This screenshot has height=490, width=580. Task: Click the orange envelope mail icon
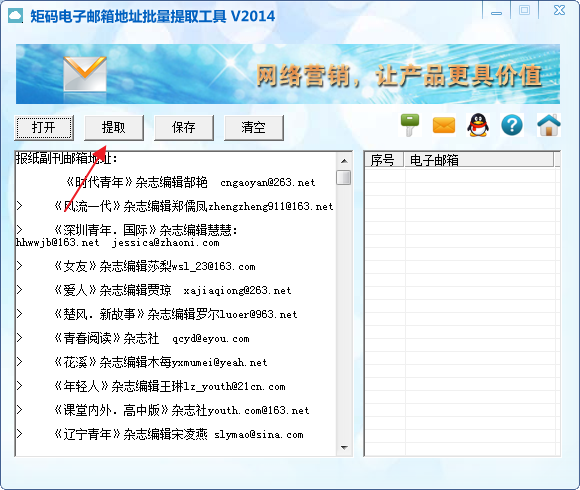coord(444,125)
